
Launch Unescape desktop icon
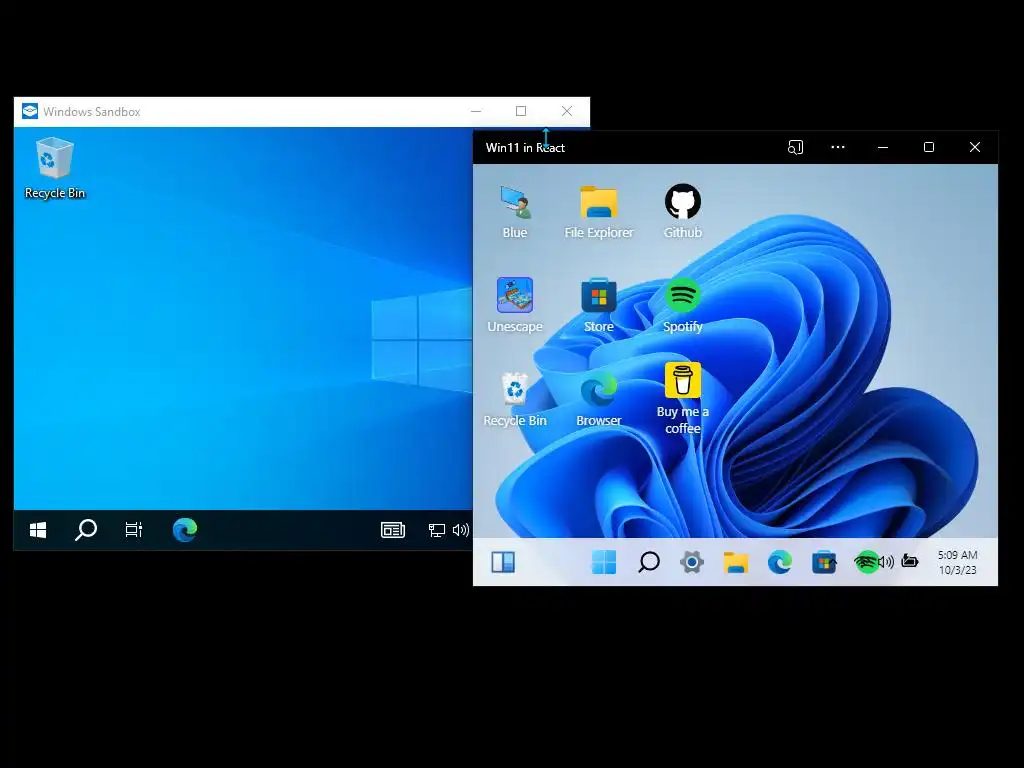(515, 306)
